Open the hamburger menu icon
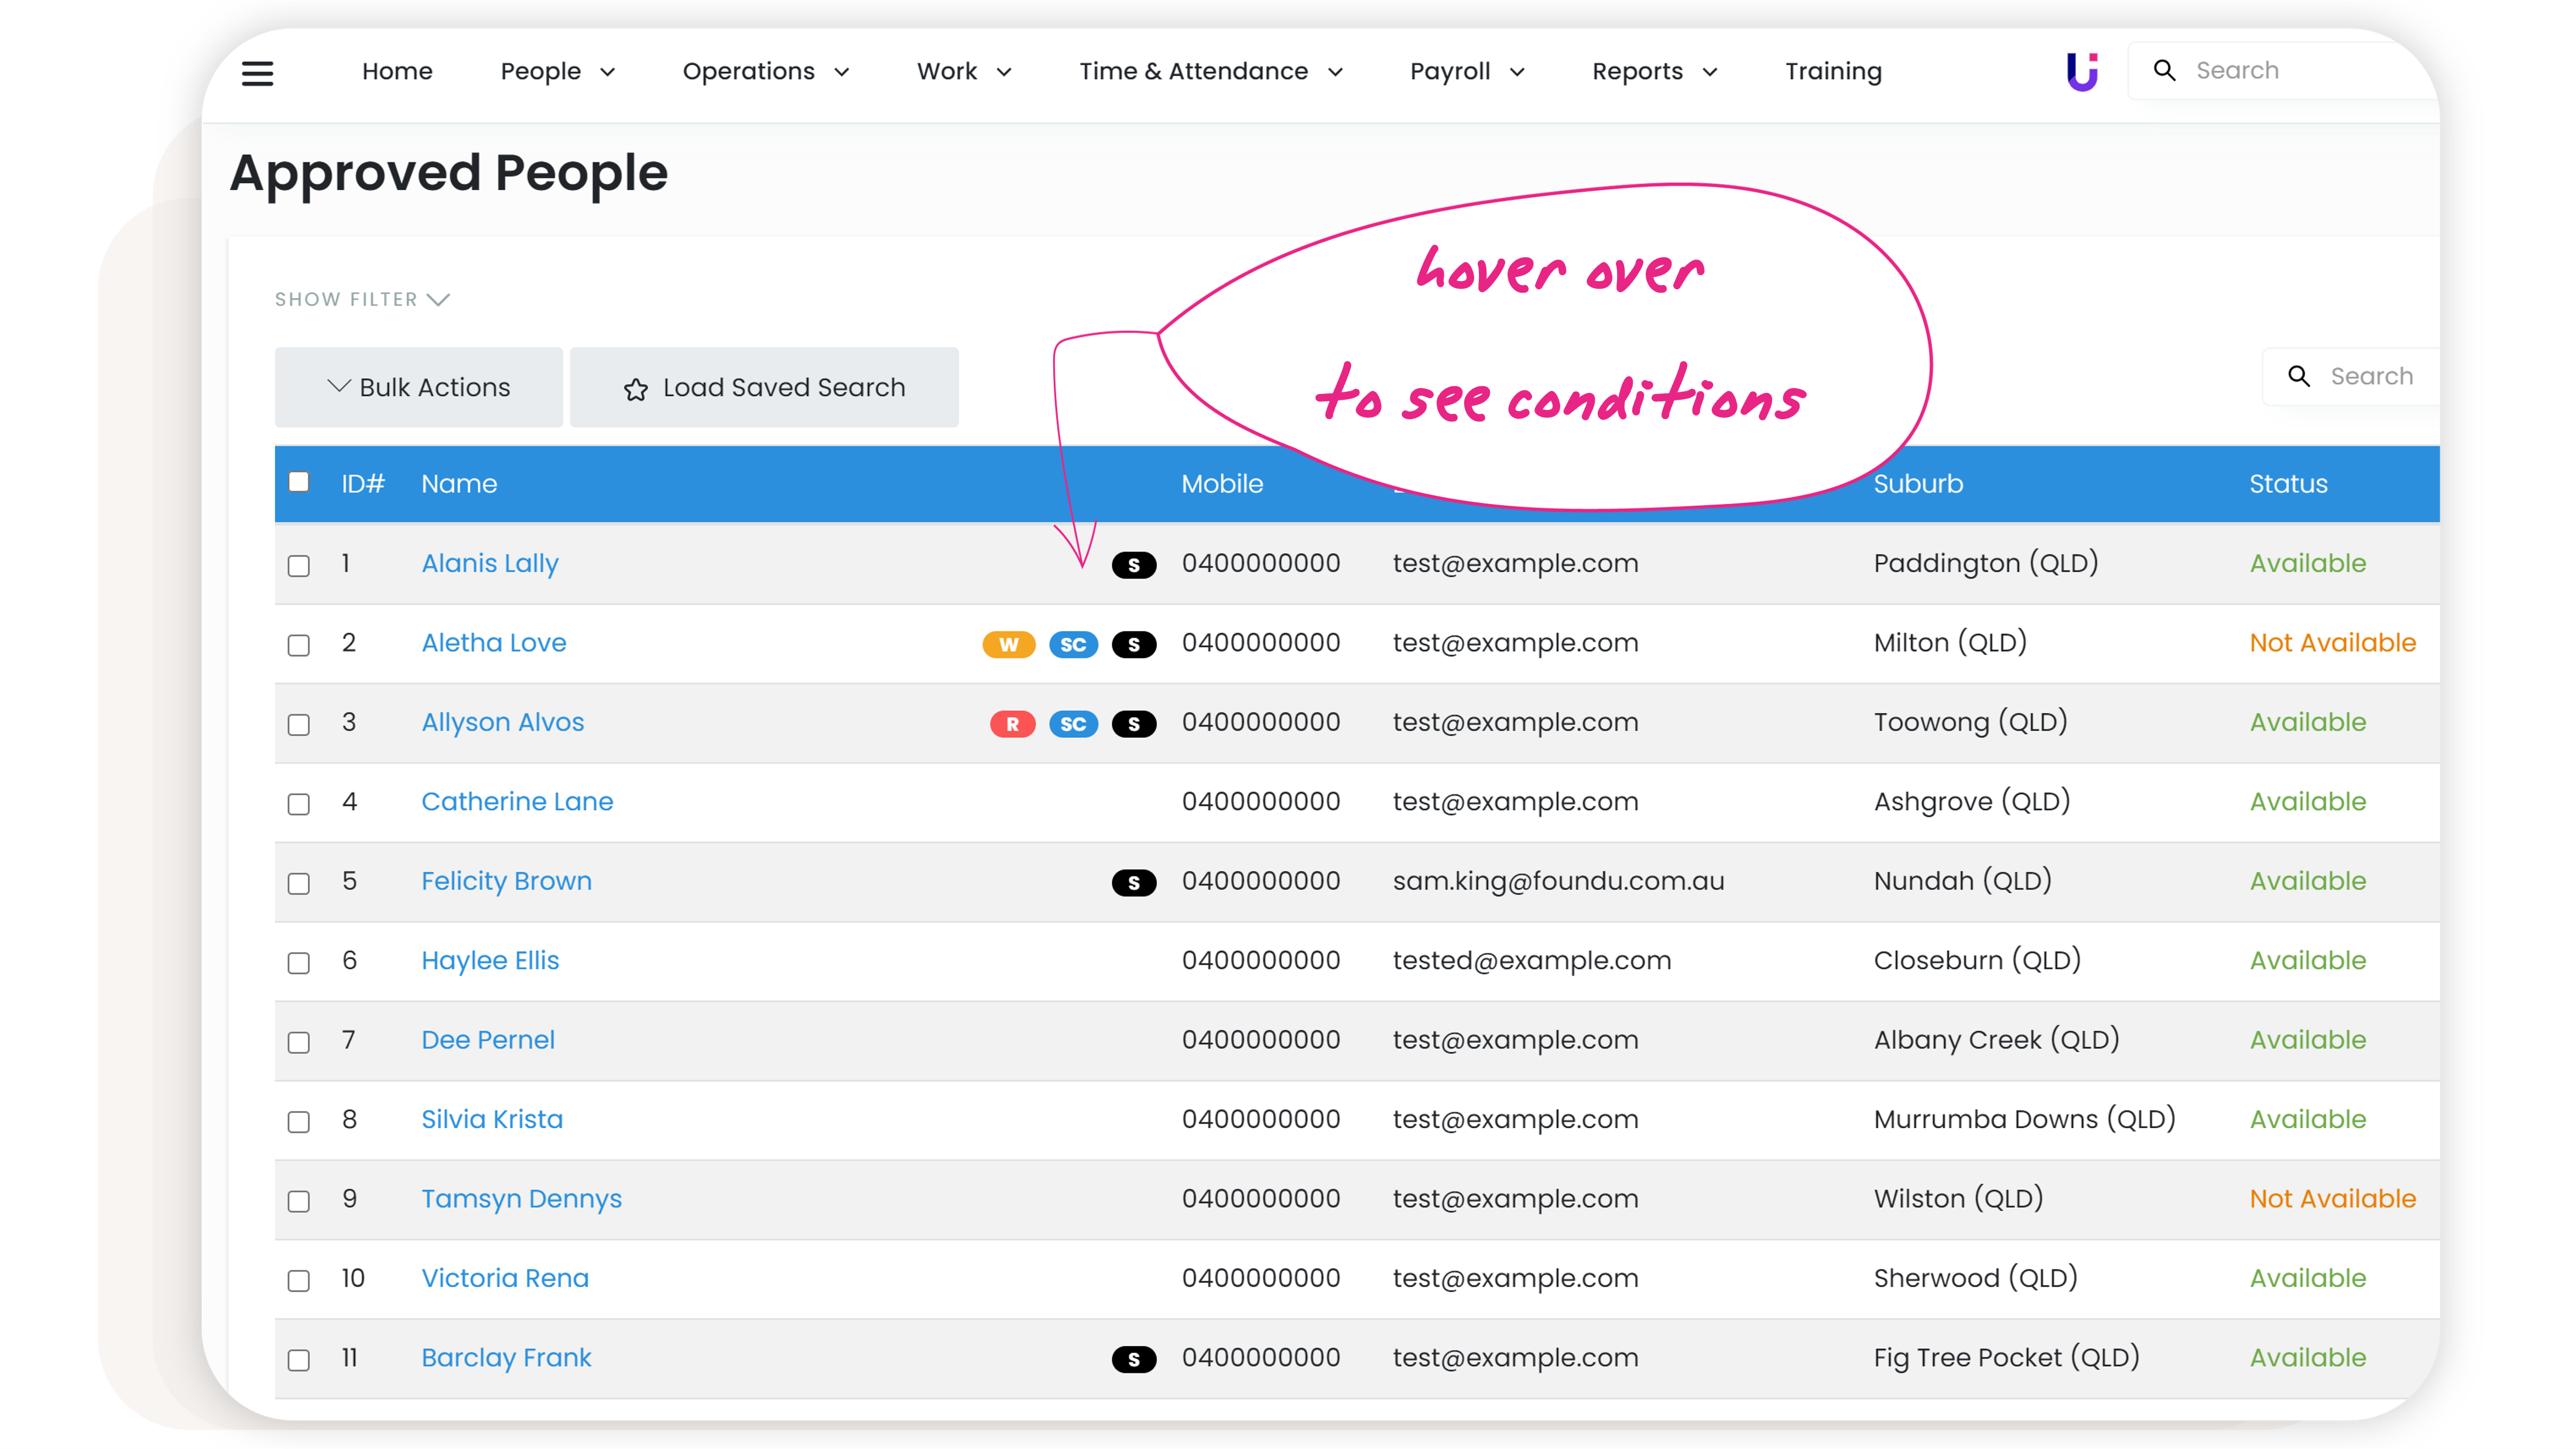Image resolution: width=2576 pixels, height=1449 pixels. pos(257,72)
